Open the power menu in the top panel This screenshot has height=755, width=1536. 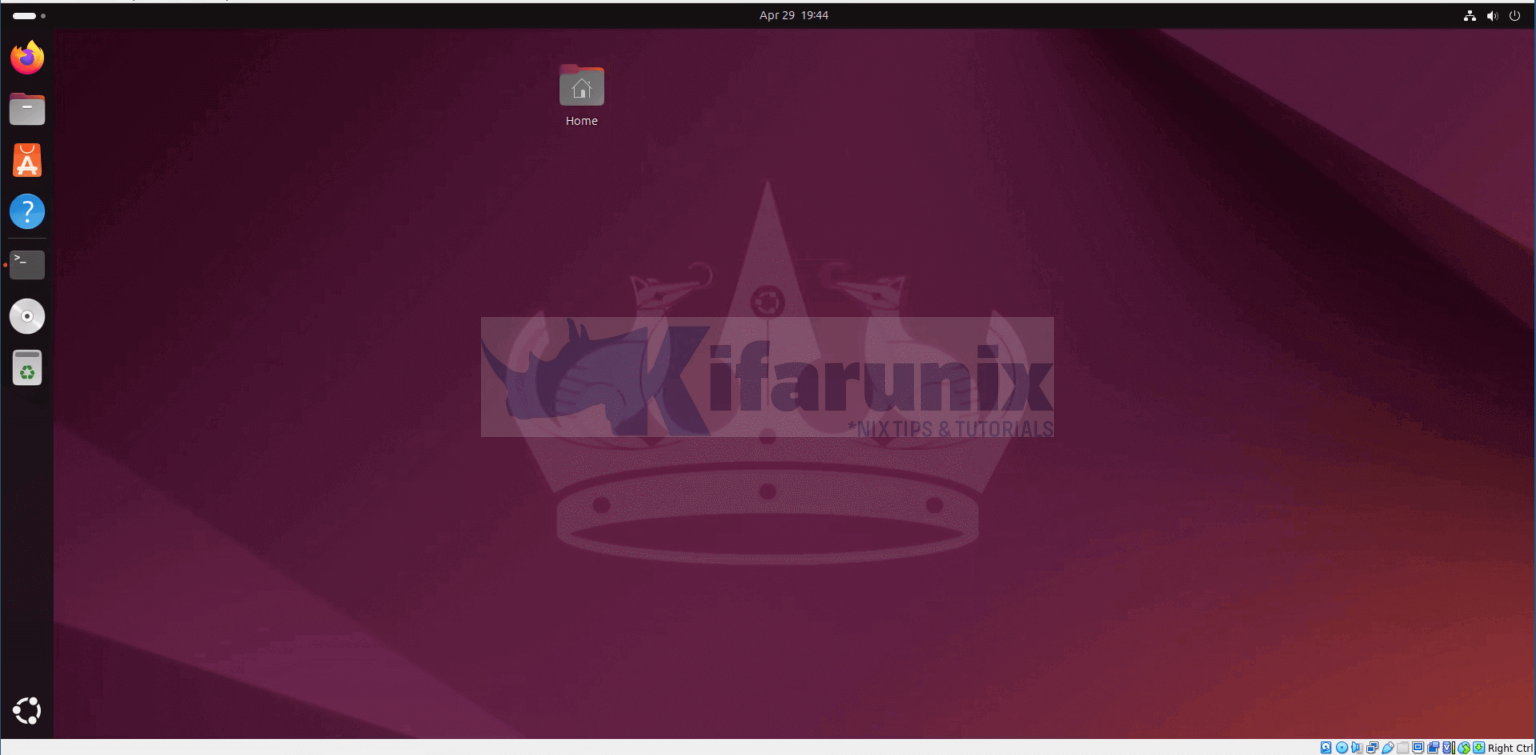point(1515,15)
